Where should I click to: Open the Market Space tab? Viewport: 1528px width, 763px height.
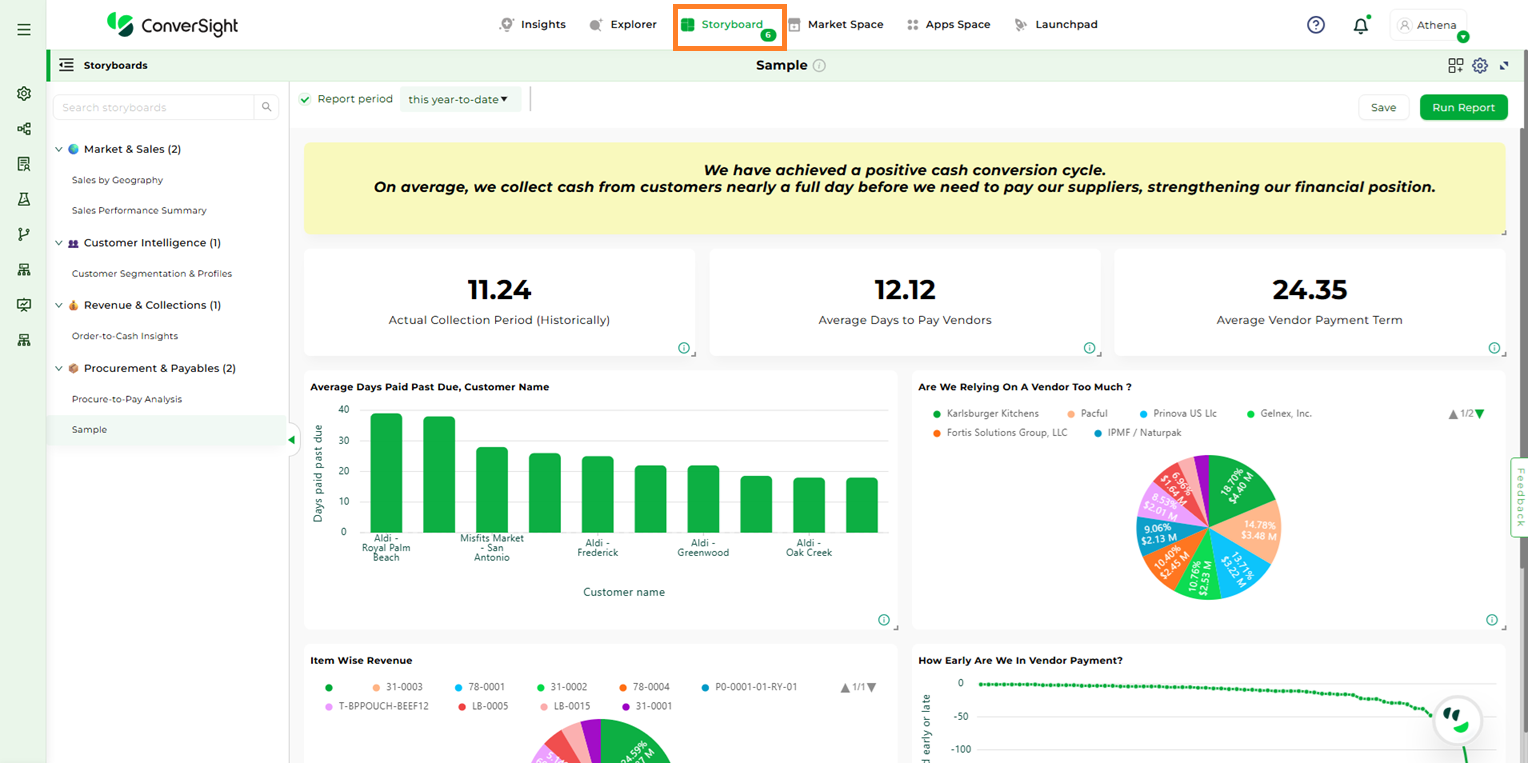[836, 25]
